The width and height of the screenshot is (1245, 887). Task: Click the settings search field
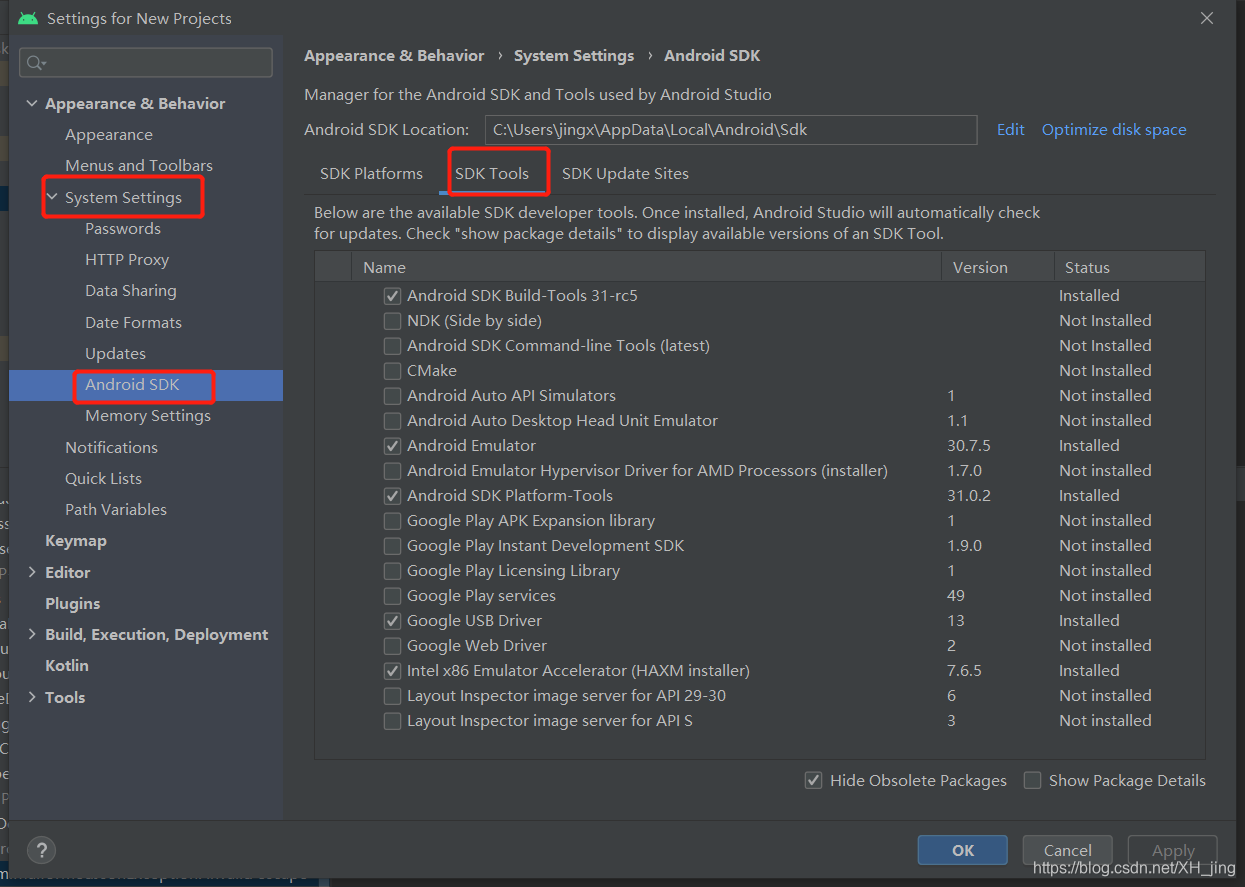[x=146, y=63]
